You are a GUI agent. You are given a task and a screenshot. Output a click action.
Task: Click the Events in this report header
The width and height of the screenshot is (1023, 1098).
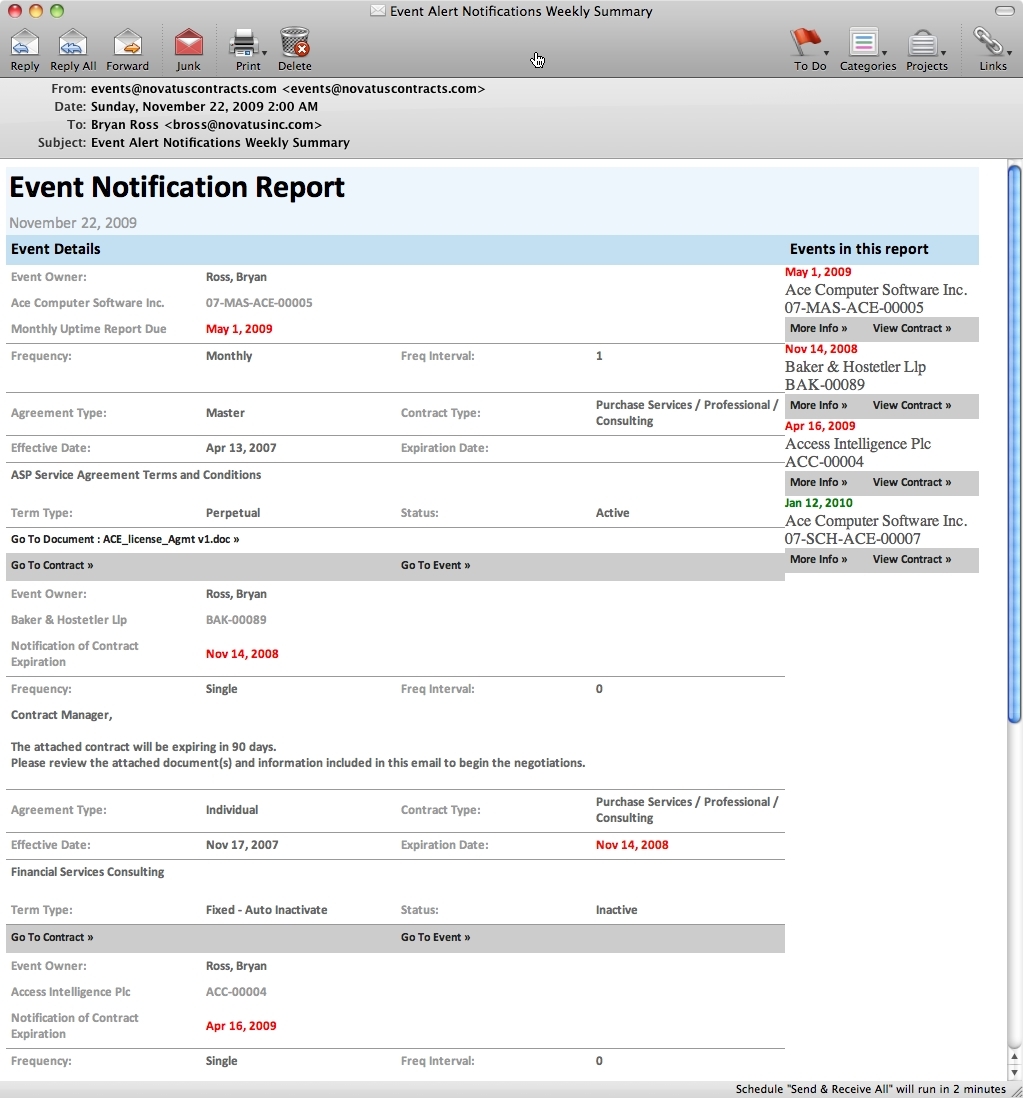pos(859,249)
